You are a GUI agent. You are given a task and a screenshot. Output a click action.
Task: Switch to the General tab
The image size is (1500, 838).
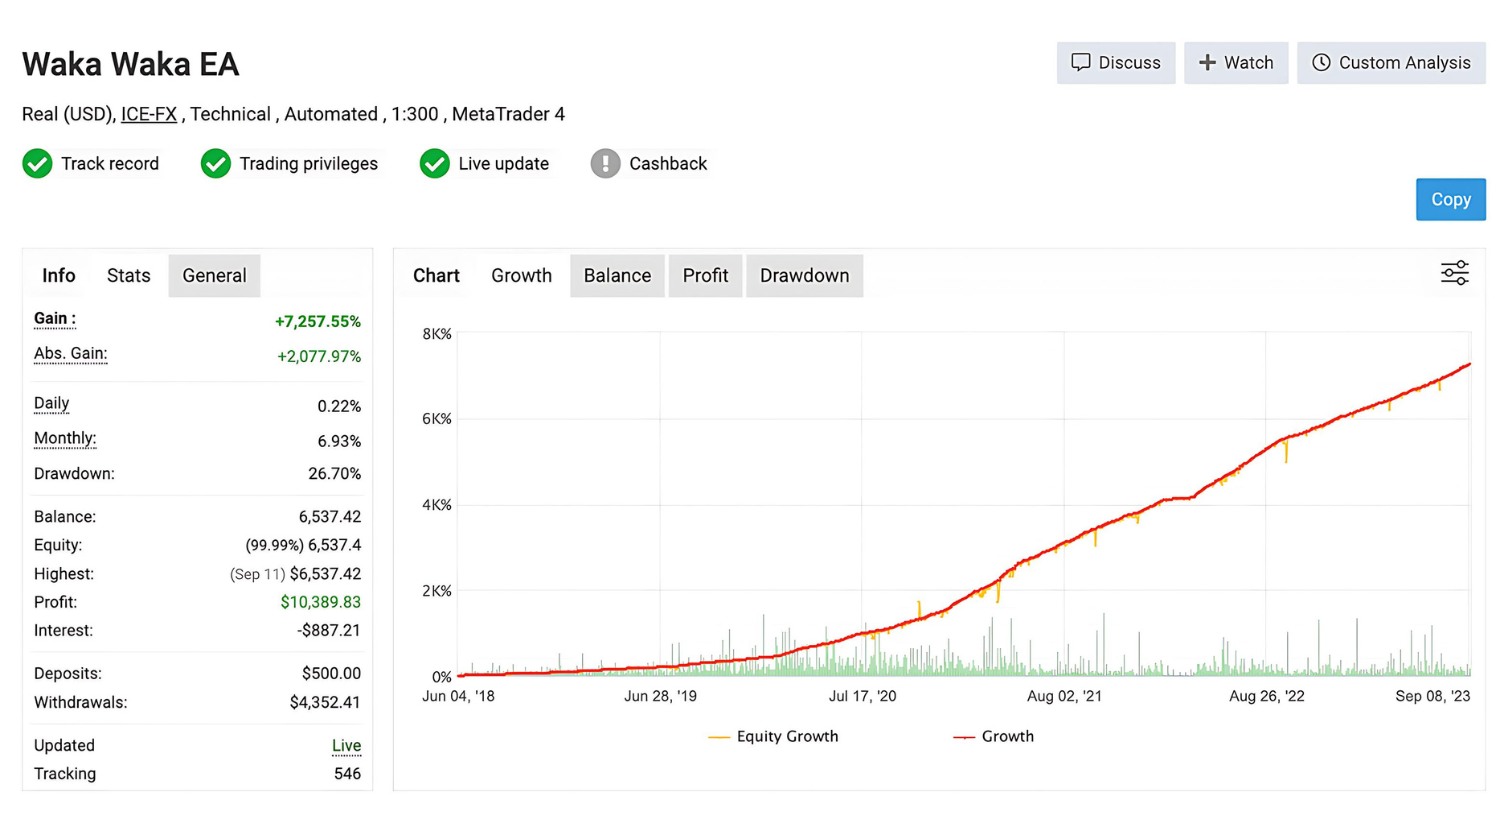(x=214, y=275)
